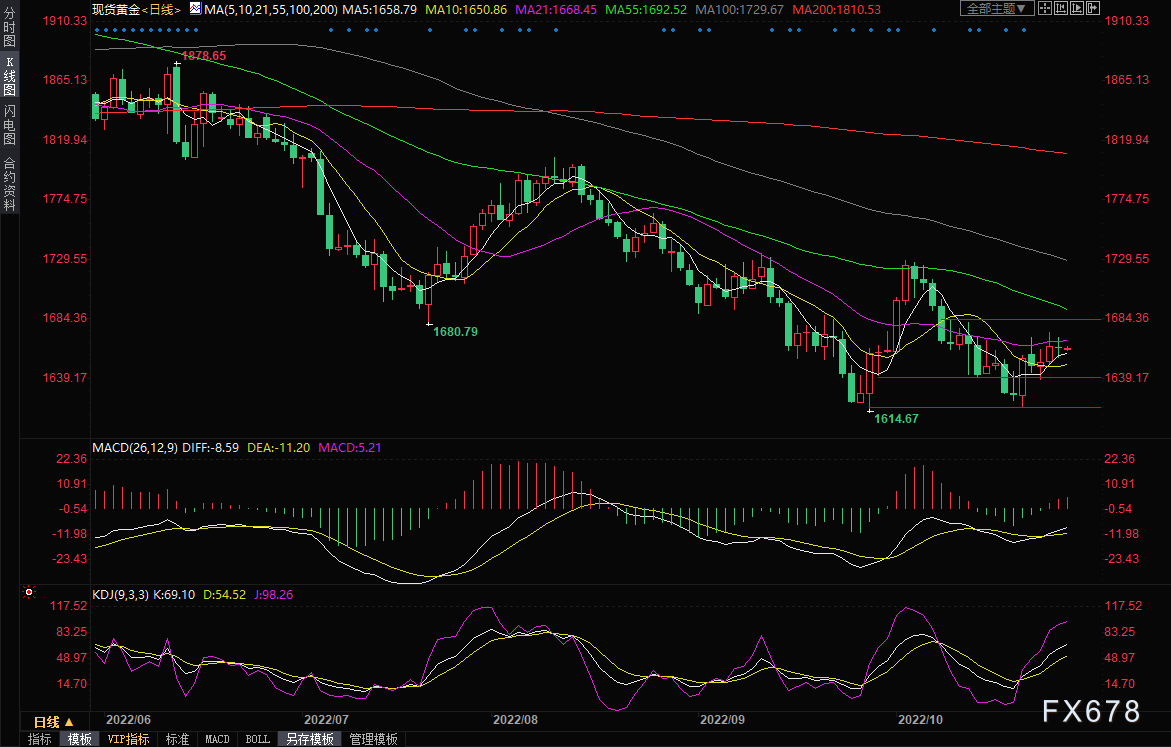Screen dimensions: 1171x747
Task: Open the <日线> period dropdown in title
Action: [x=161, y=9]
